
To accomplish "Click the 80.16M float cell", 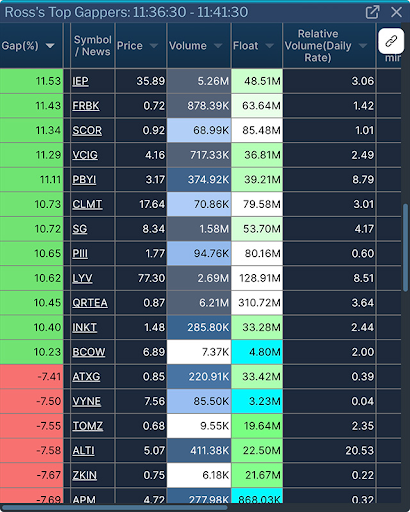I will 257,253.
